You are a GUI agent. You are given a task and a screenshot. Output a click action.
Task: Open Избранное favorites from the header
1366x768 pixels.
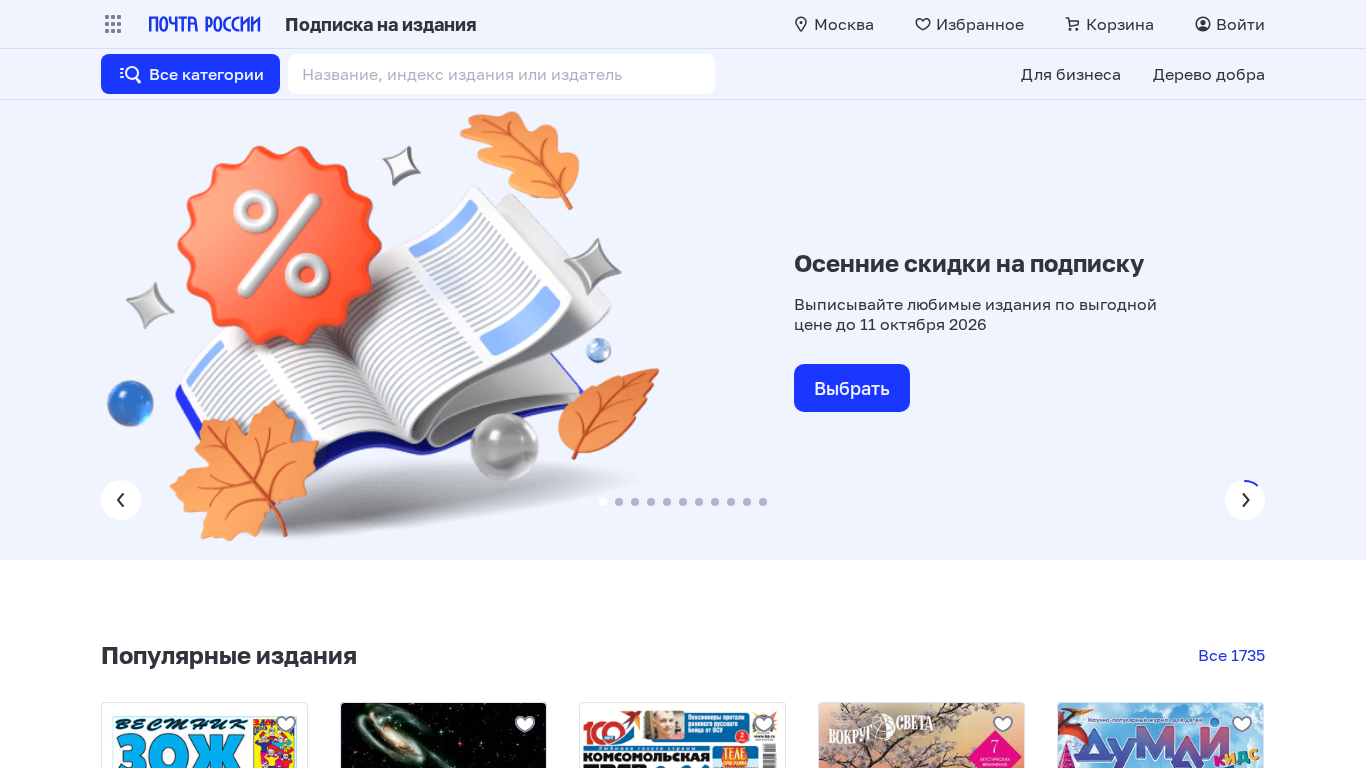click(969, 24)
